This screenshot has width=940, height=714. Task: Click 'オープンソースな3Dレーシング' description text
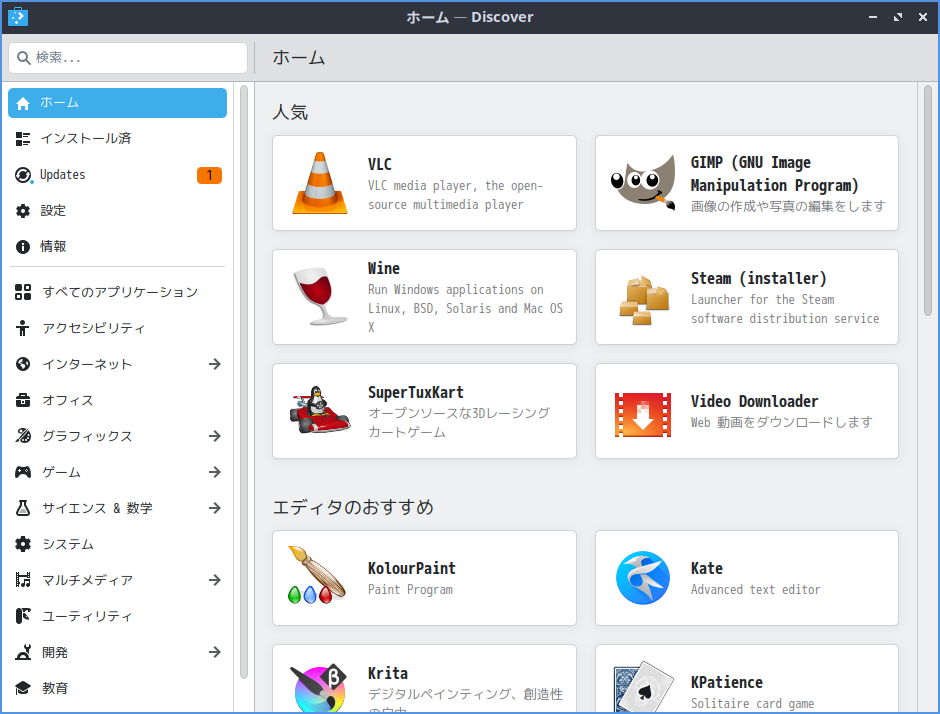[x=459, y=413]
